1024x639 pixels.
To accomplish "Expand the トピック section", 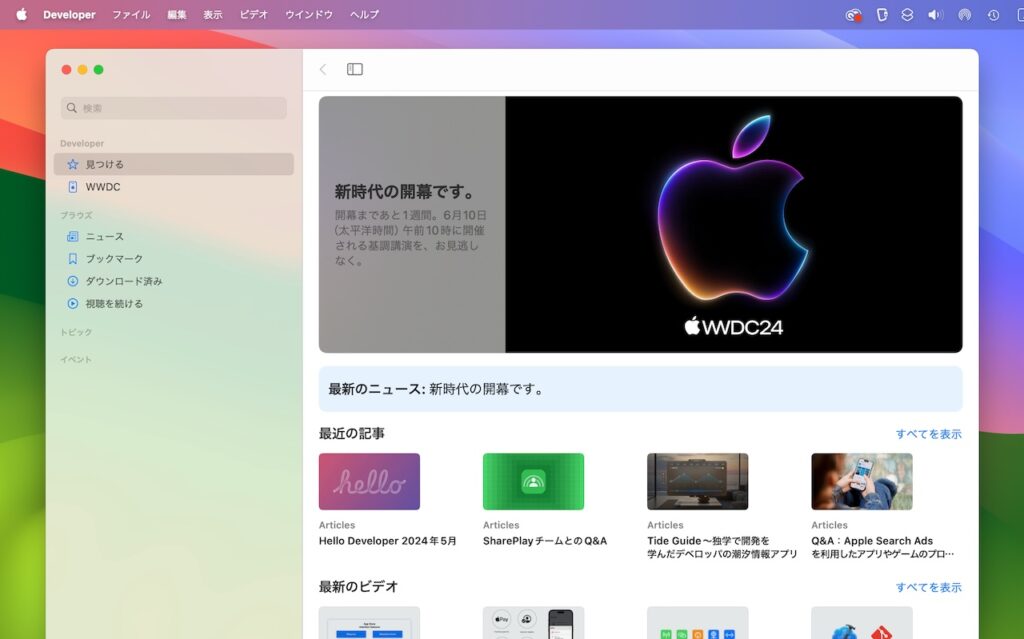I will 74,331.
